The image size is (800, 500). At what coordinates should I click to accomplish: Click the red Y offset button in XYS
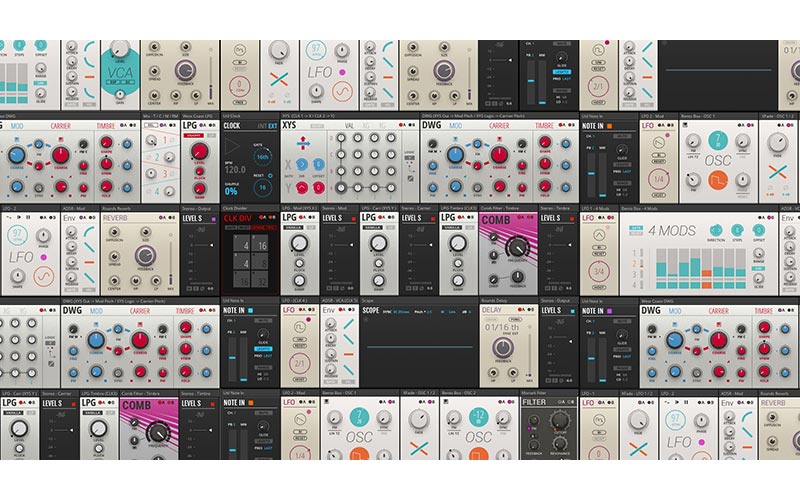(318, 187)
